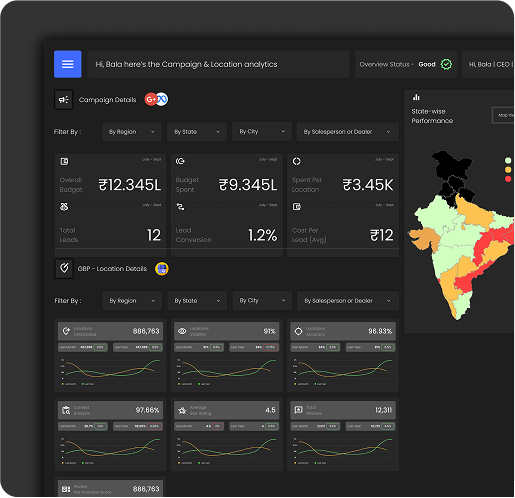Click the green Overview Status checkmark badge
The height and width of the screenshot is (498, 515).
446,64
